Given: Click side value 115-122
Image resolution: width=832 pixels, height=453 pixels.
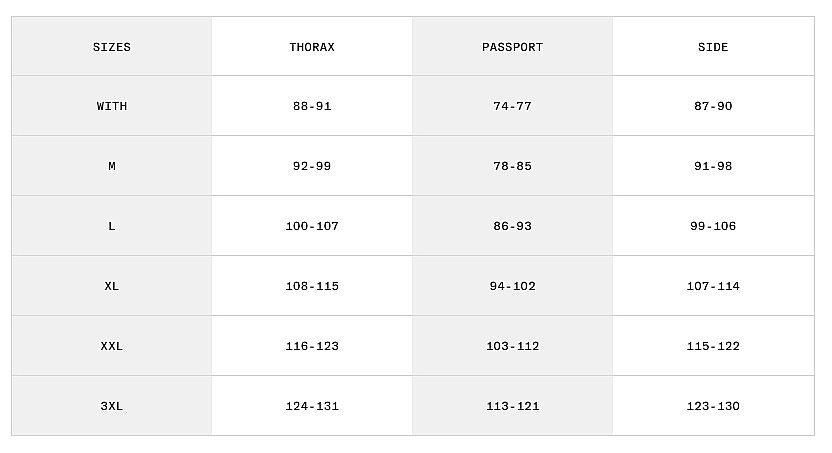Looking at the screenshot, I should 713,346.
